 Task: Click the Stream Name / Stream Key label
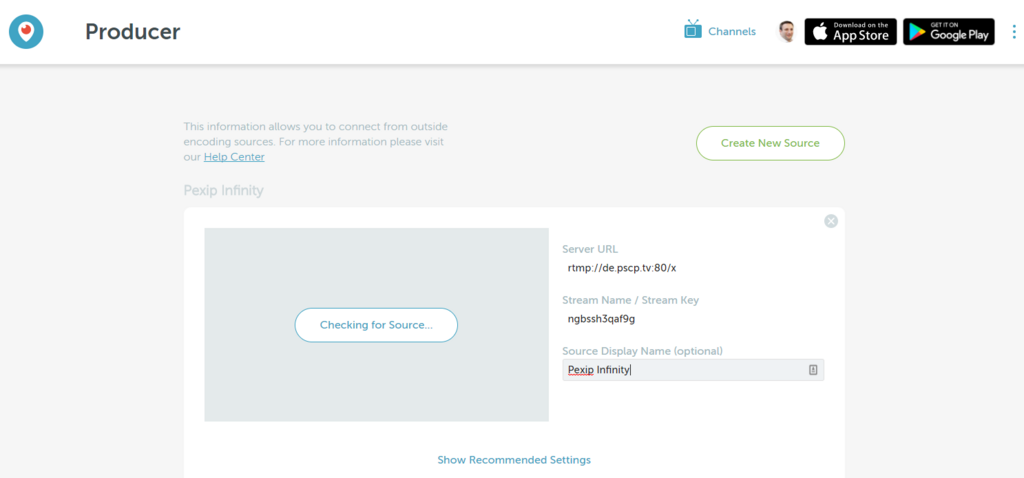point(630,300)
